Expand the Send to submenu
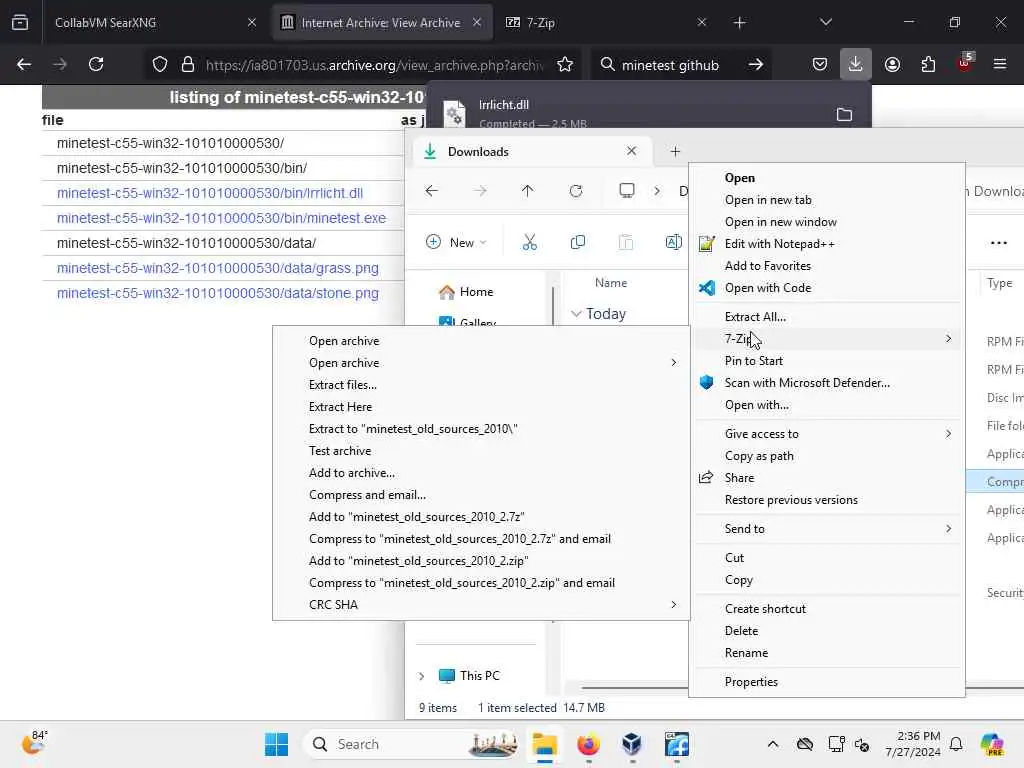This screenshot has width=1024, height=768. click(x=948, y=528)
